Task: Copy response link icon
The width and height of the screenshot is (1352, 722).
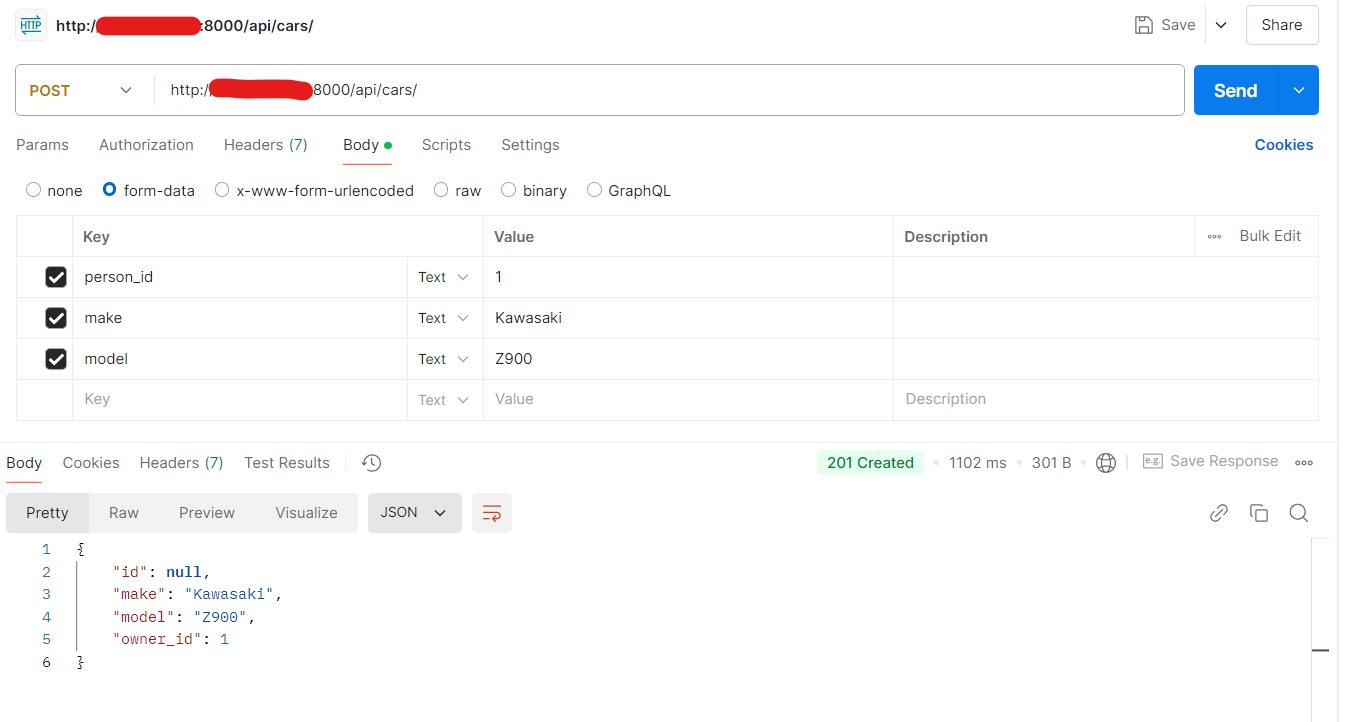Action: (x=1218, y=513)
